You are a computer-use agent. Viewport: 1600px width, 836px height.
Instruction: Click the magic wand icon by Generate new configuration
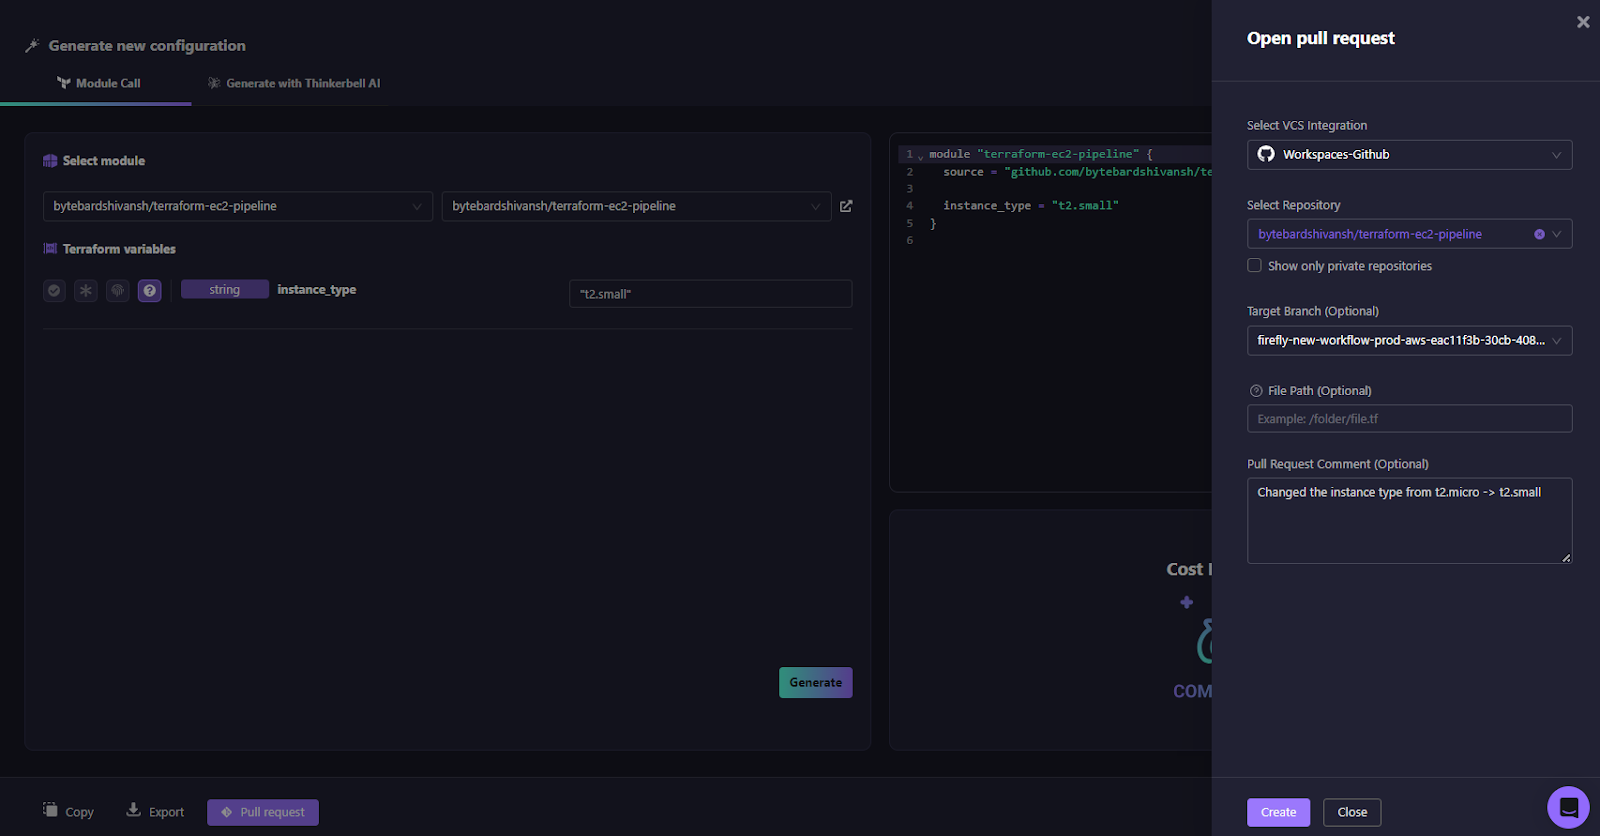32,46
